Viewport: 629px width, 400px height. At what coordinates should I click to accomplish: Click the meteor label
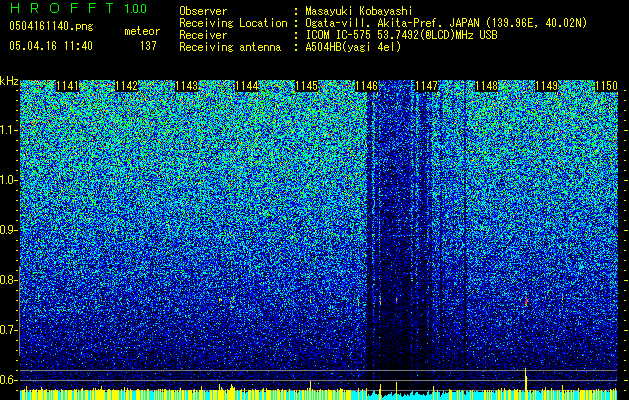tap(142, 31)
